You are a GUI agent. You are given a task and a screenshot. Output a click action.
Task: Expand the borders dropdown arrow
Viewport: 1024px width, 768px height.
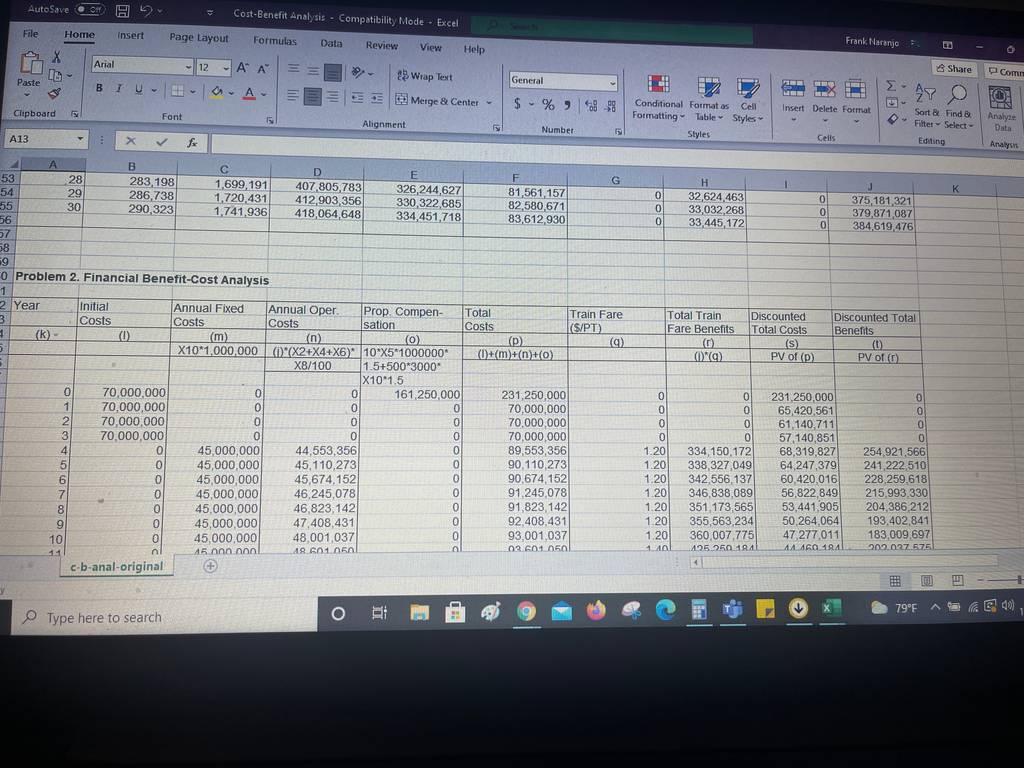tap(193, 91)
